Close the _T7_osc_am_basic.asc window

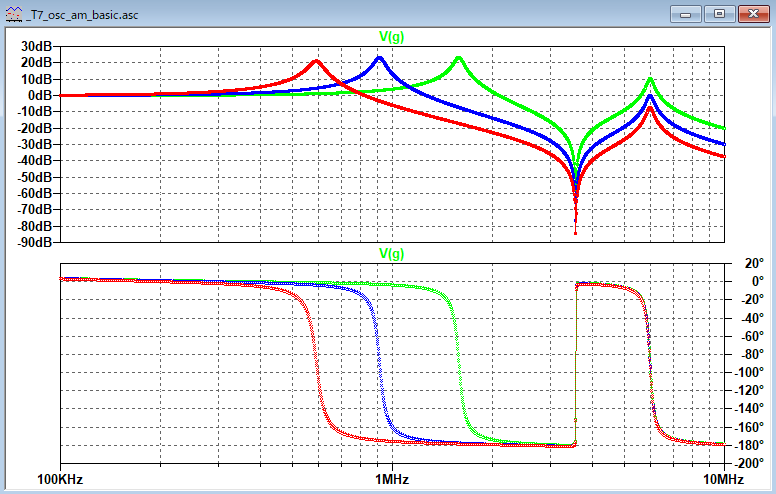(753, 14)
